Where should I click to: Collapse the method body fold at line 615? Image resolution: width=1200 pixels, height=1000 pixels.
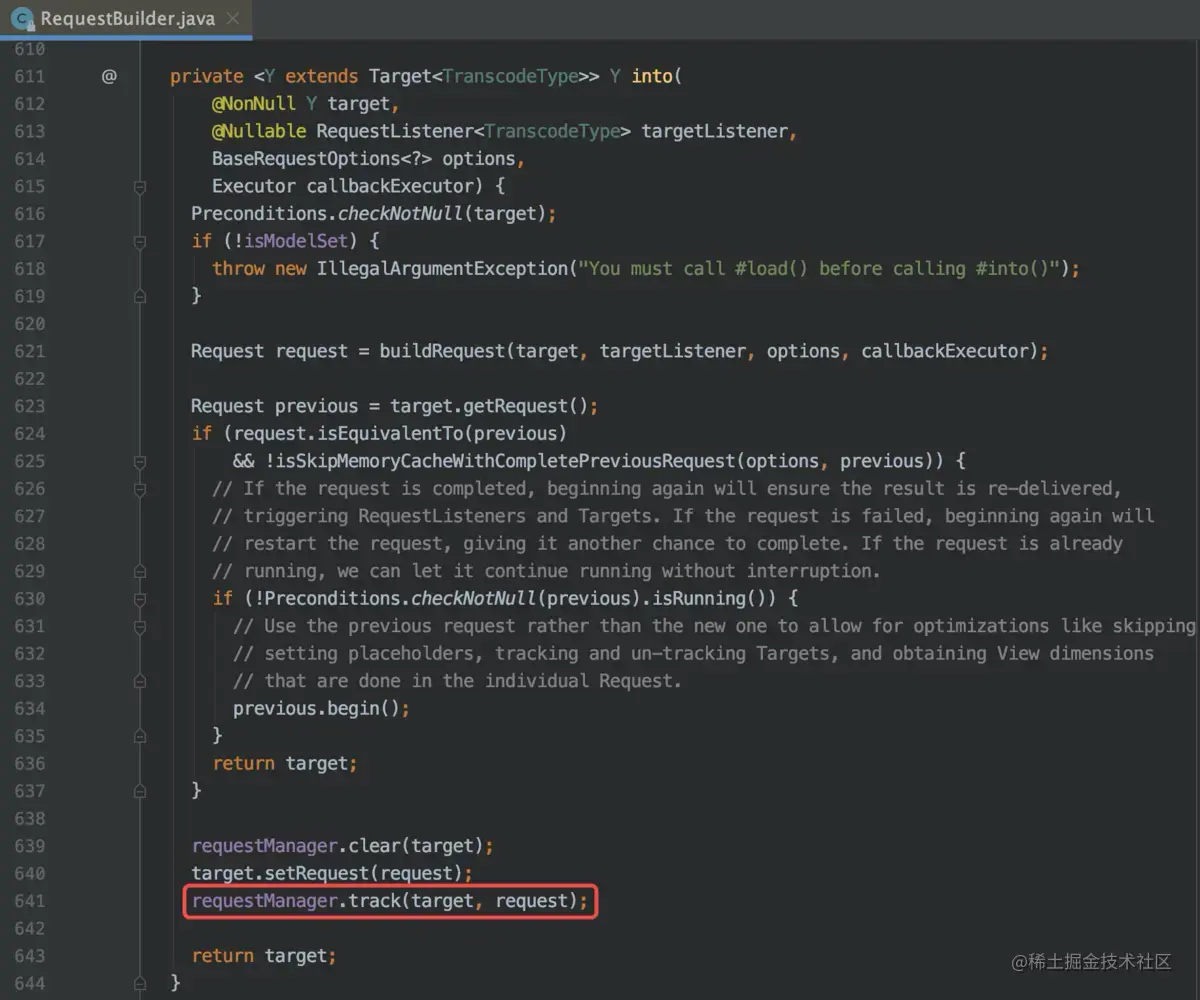coord(140,186)
